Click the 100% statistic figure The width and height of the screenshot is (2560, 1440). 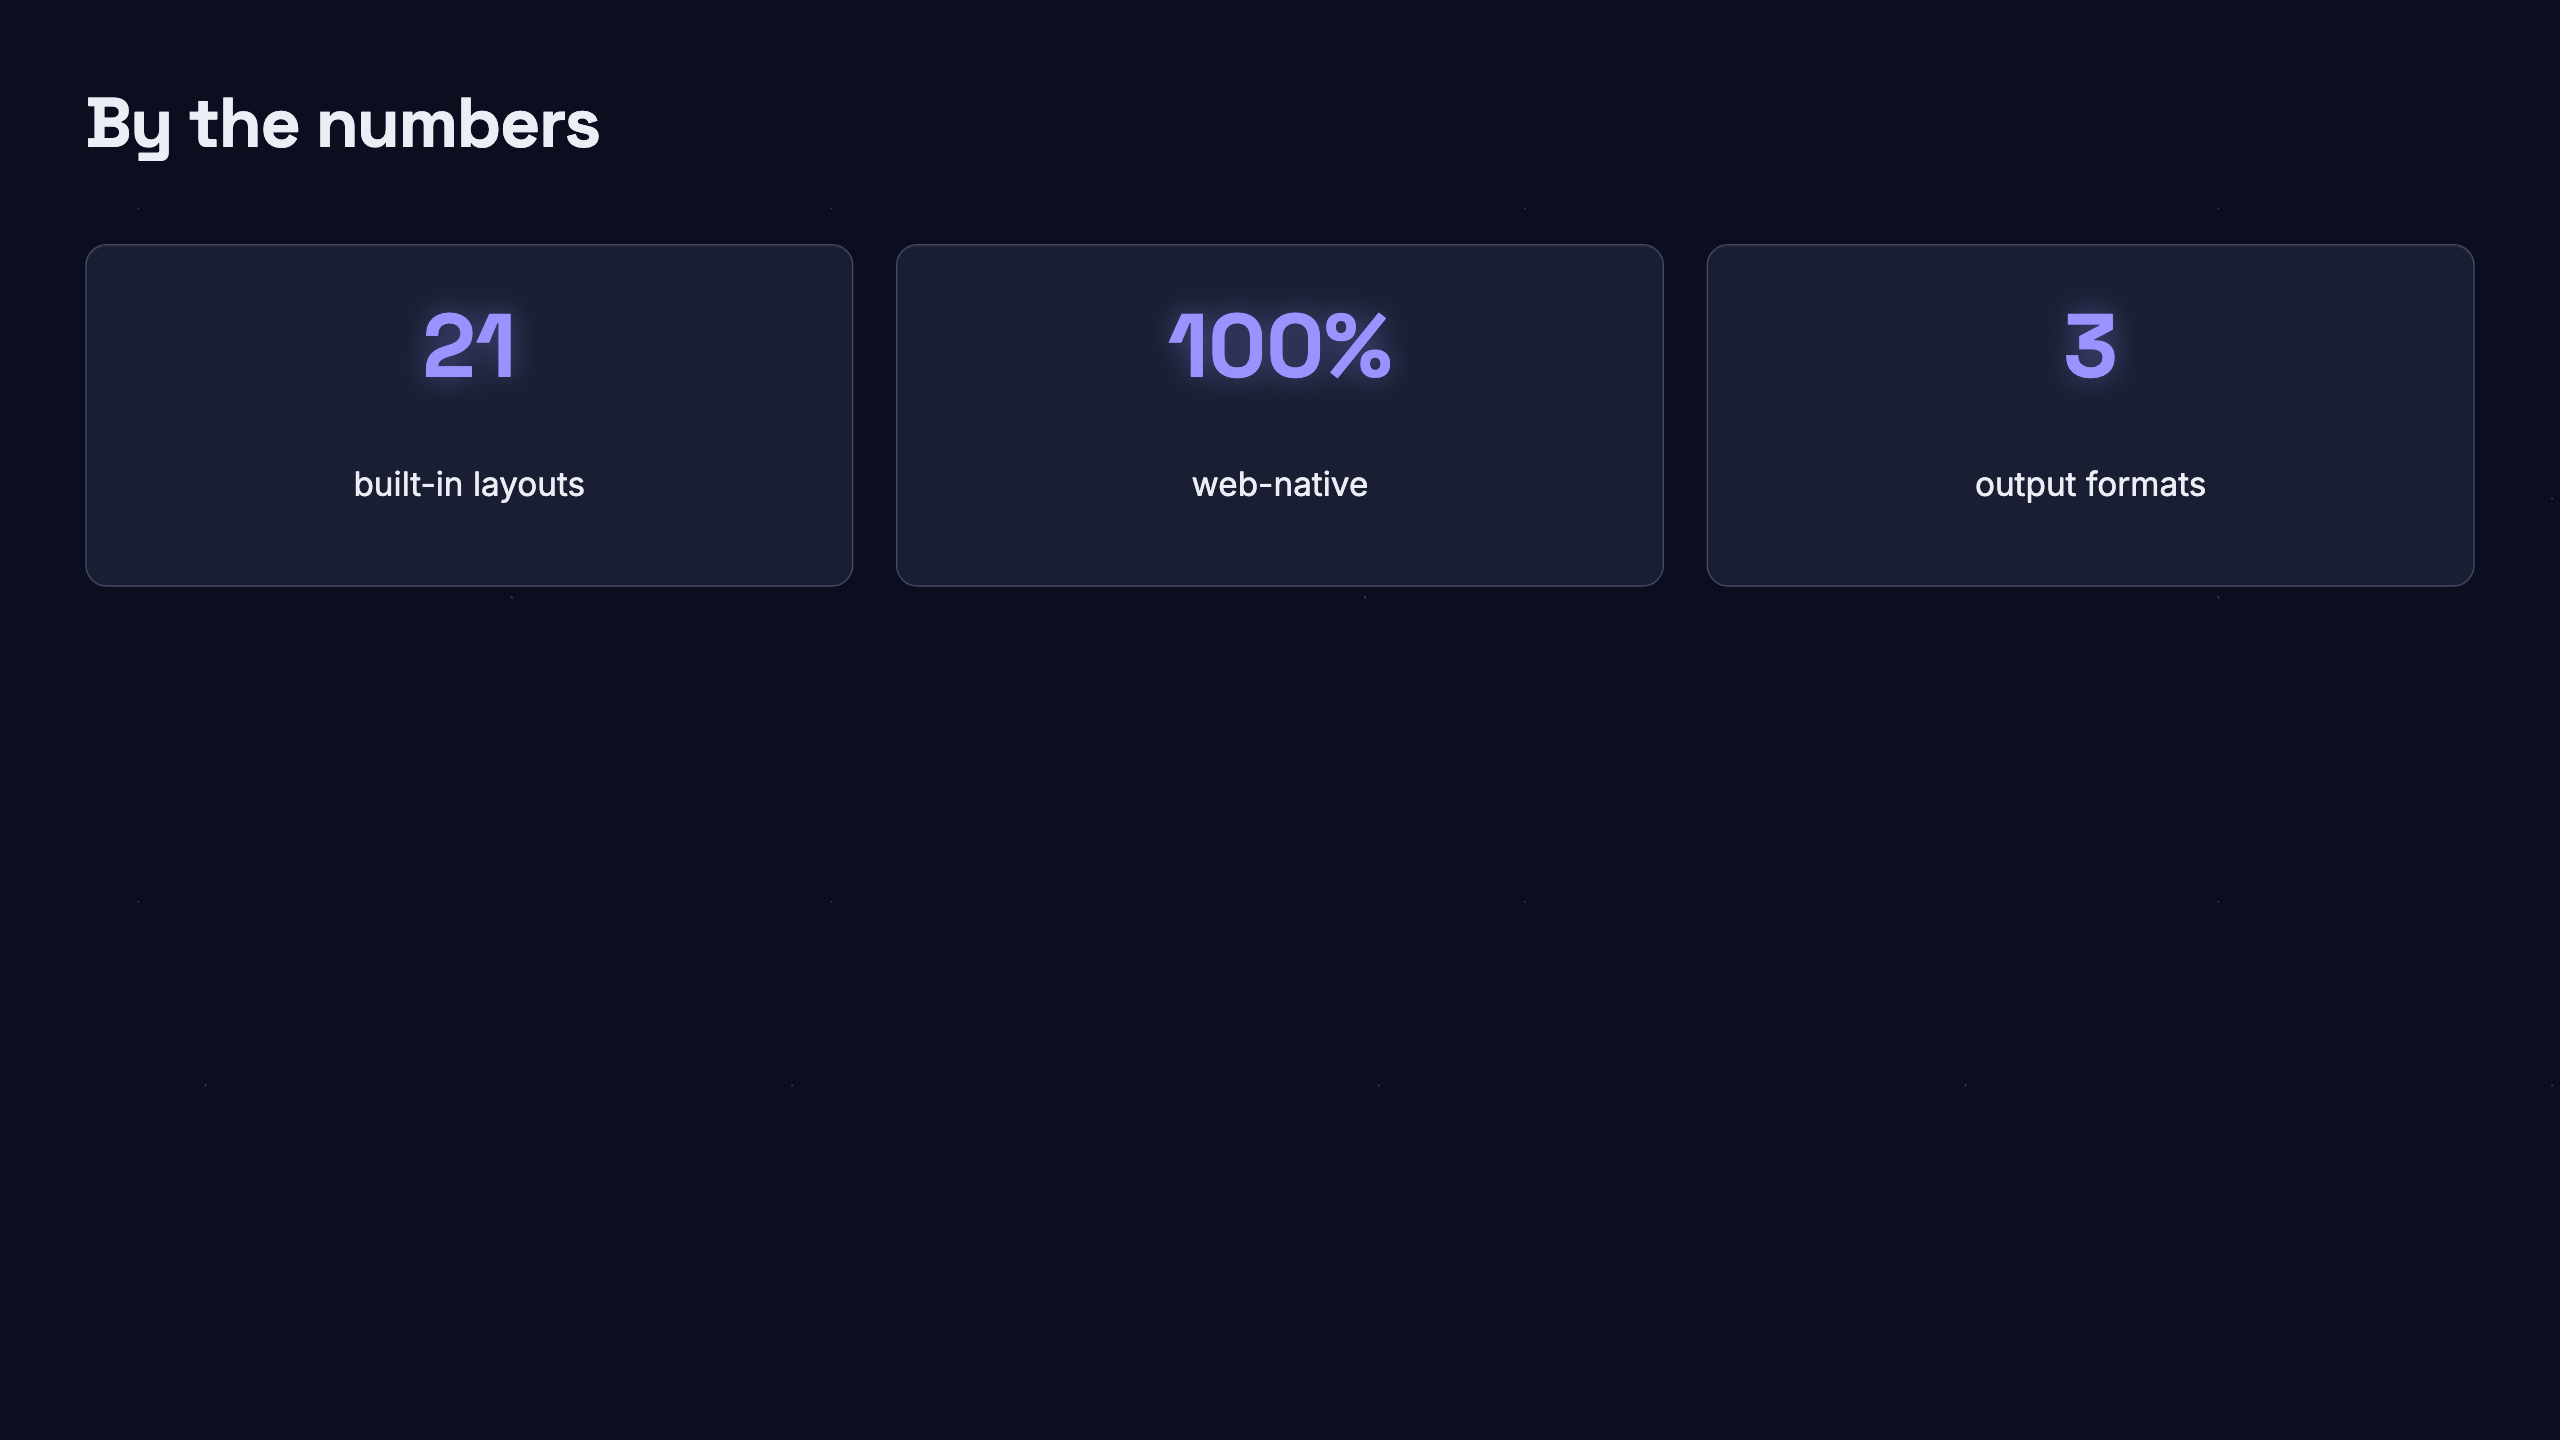coord(1280,346)
